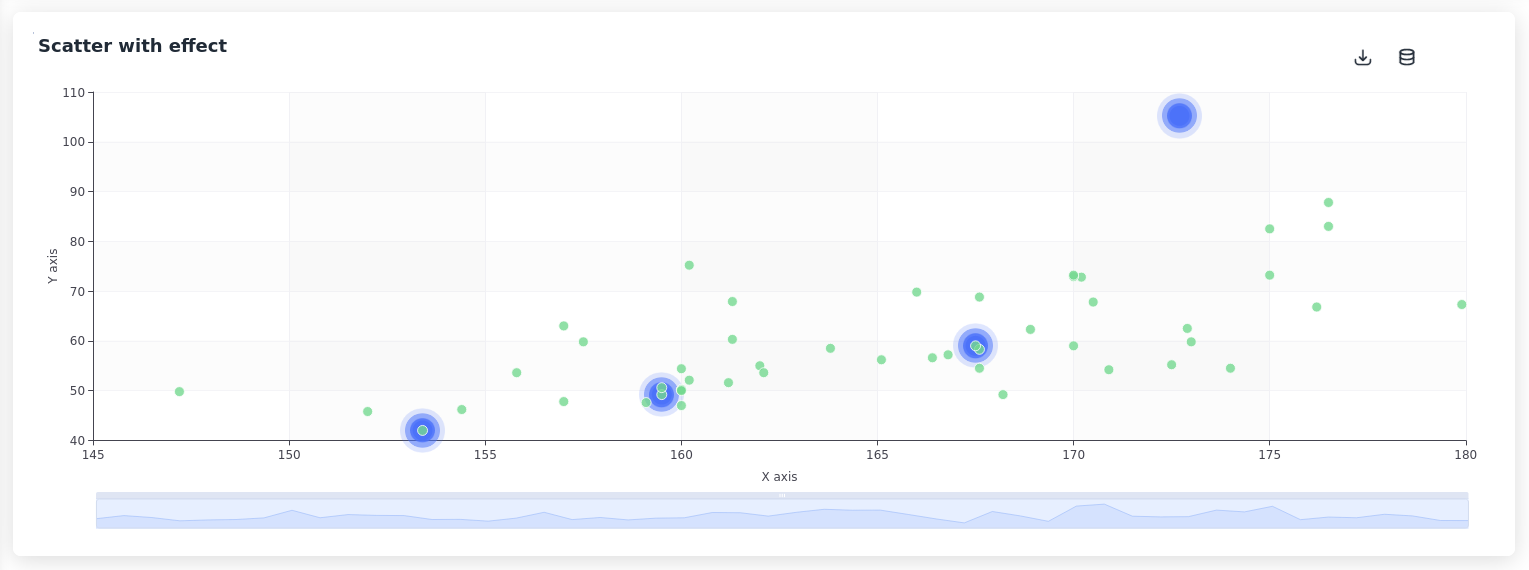Select the blue ripple point near X 167.5
Image resolution: width=1529 pixels, height=570 pixels.
(x=975, y=346)
